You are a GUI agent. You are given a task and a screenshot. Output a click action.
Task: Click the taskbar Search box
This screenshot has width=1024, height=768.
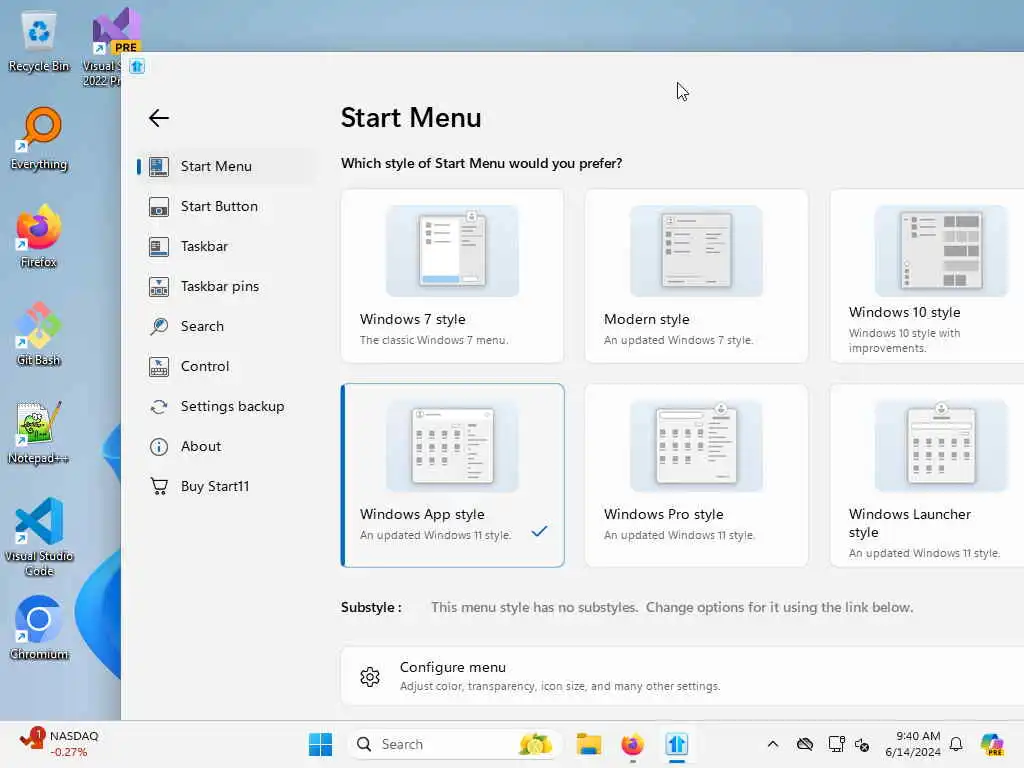[x=455, y=744]
